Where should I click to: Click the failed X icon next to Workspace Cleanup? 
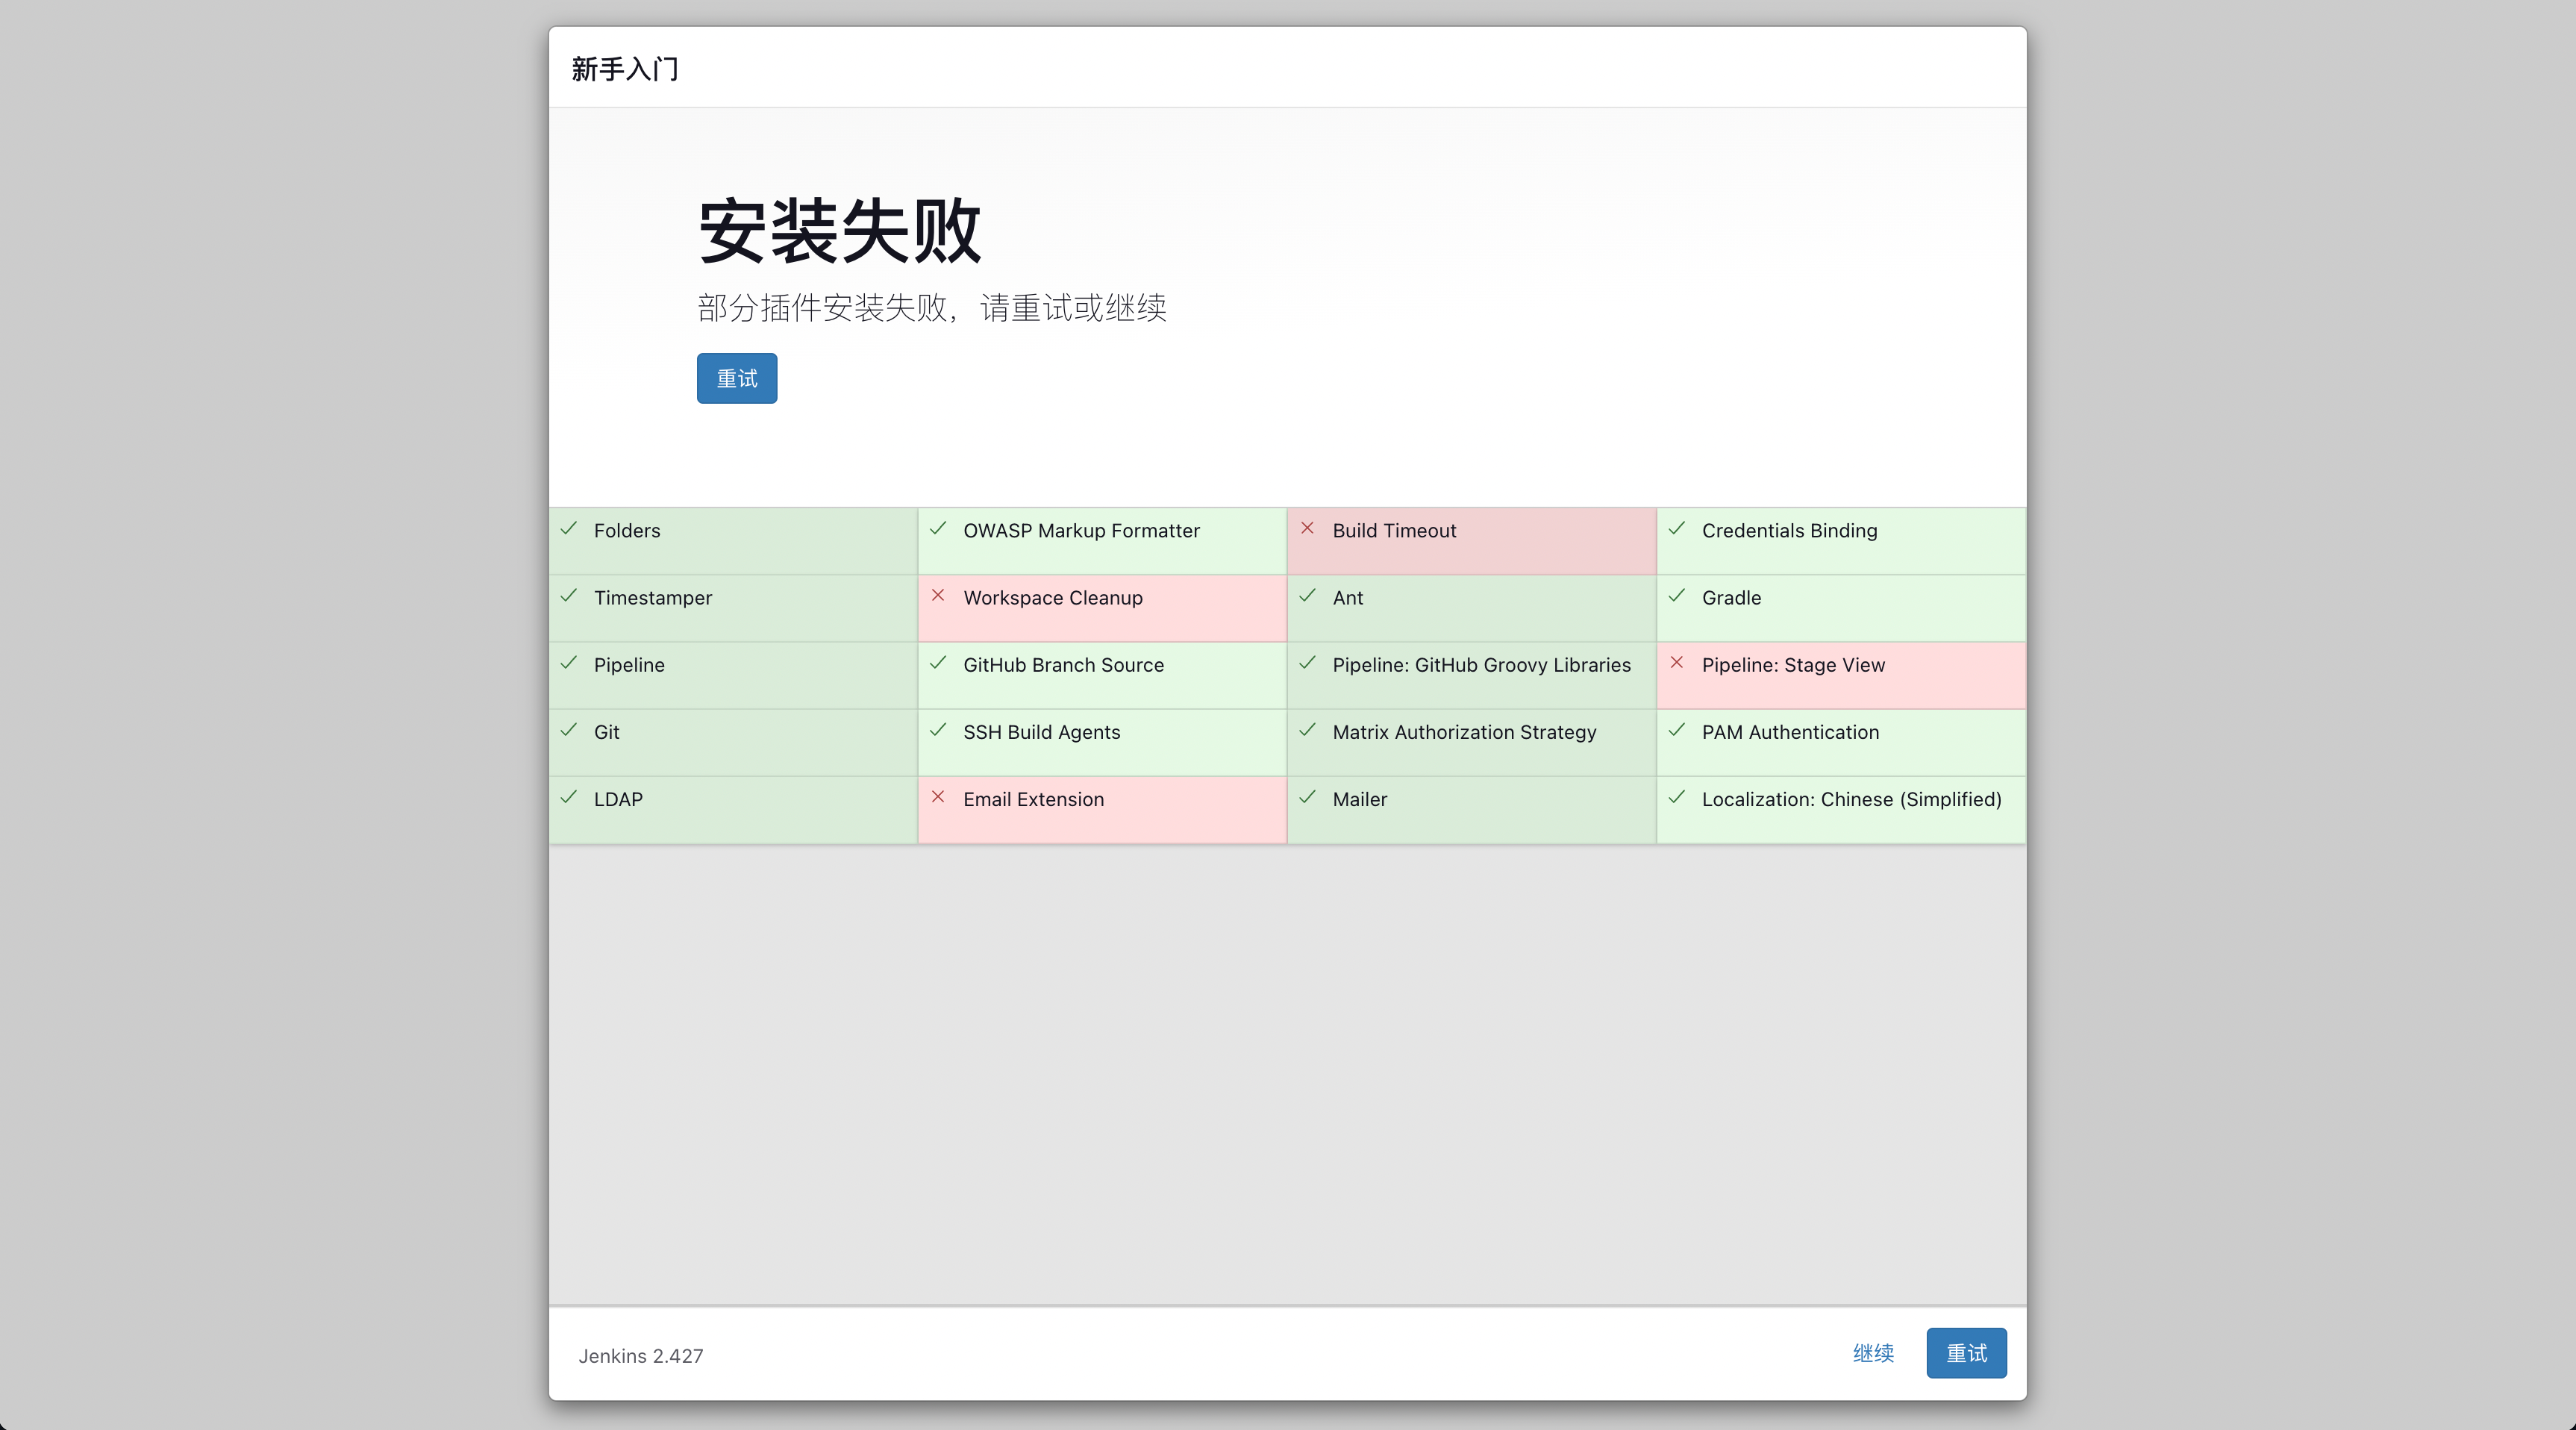938,595
